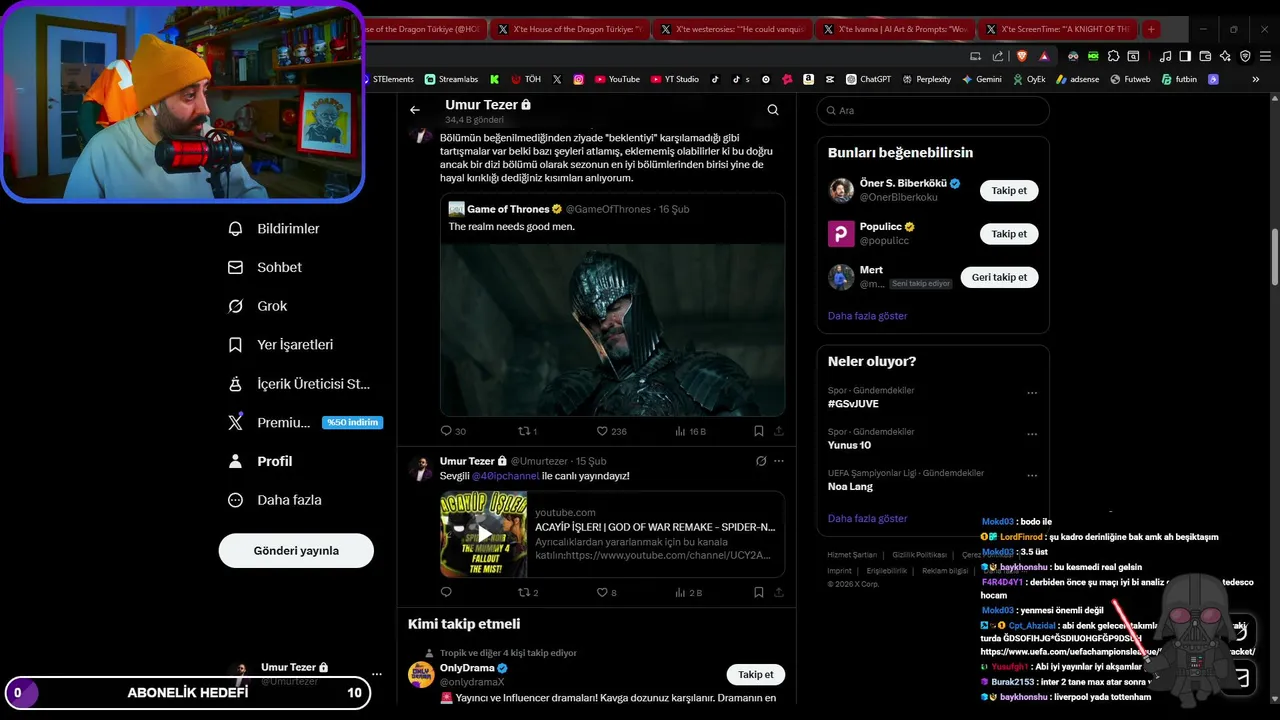Click Daha fazla göster under Neler oluyor
The image size is (1280, 720).
pos(867,519)
